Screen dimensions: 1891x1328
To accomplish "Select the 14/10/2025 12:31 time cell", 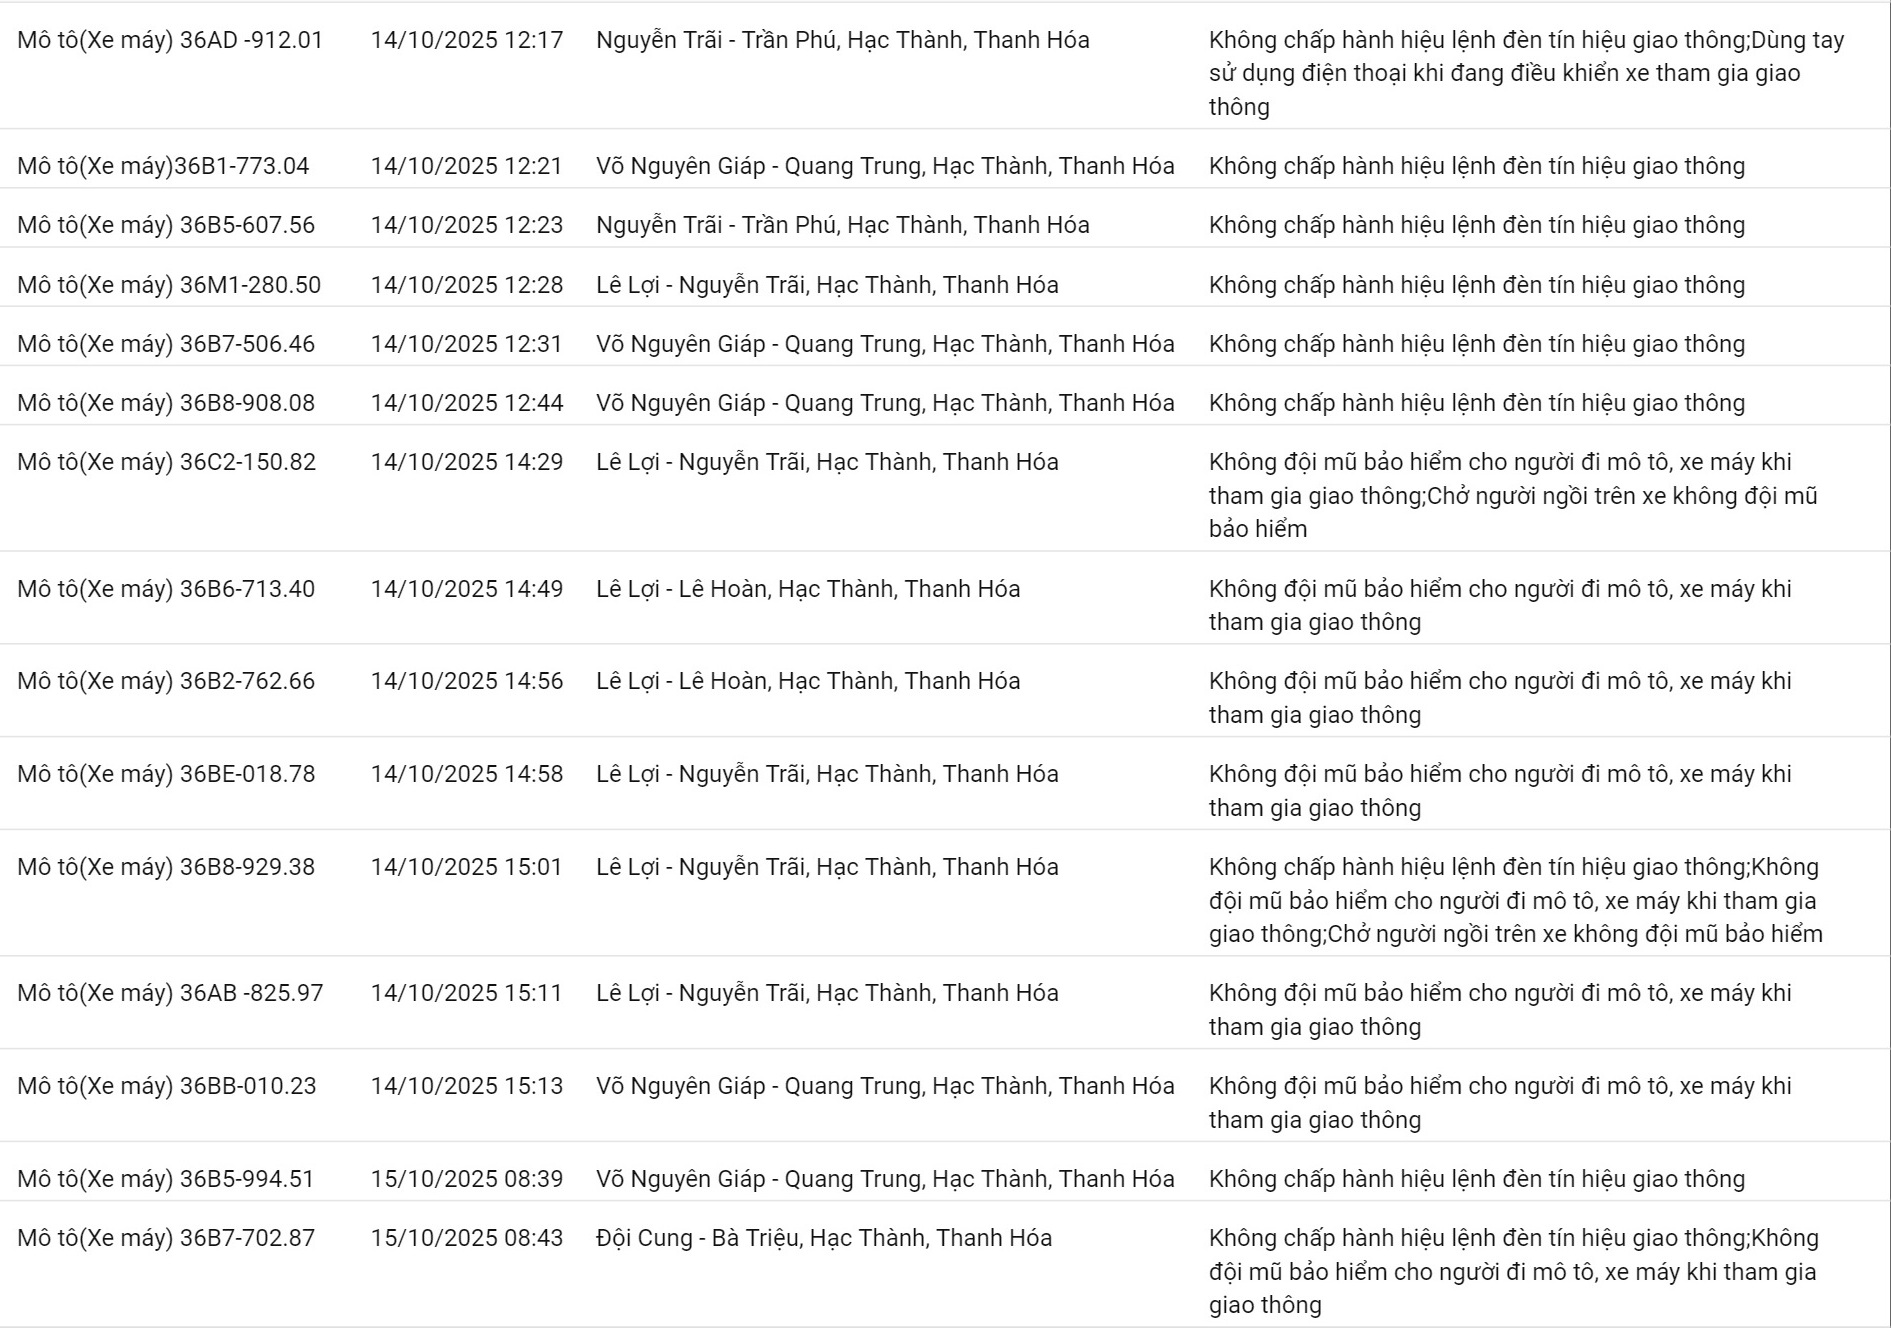I will [x=466, y=344].
